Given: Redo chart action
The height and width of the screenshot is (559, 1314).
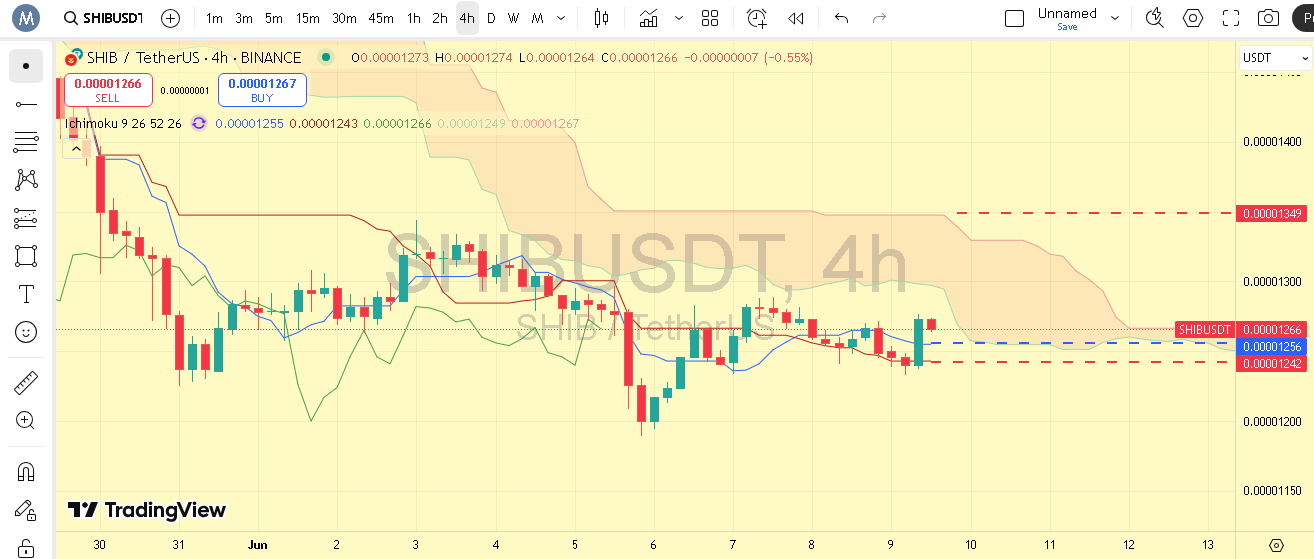Looking at the screenshot, I should 880,18.
